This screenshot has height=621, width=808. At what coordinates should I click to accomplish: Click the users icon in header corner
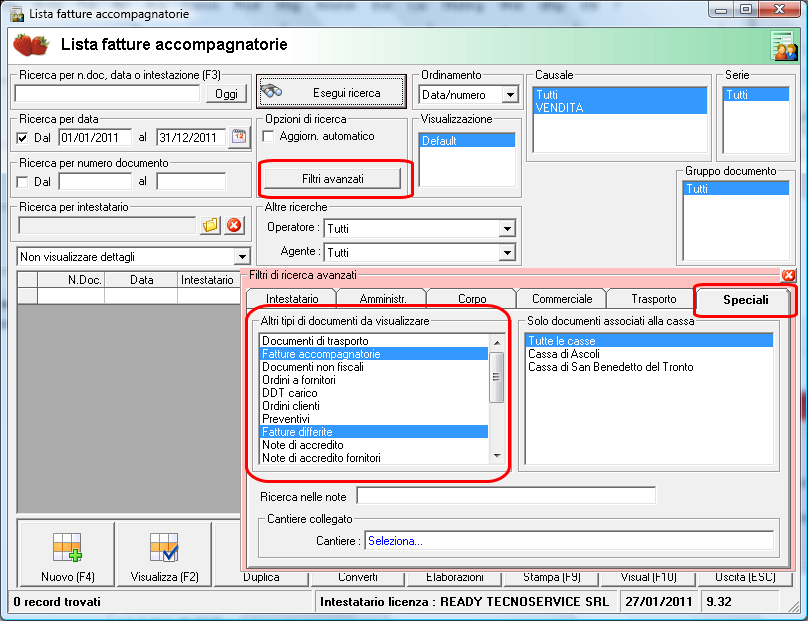point(784,46)
